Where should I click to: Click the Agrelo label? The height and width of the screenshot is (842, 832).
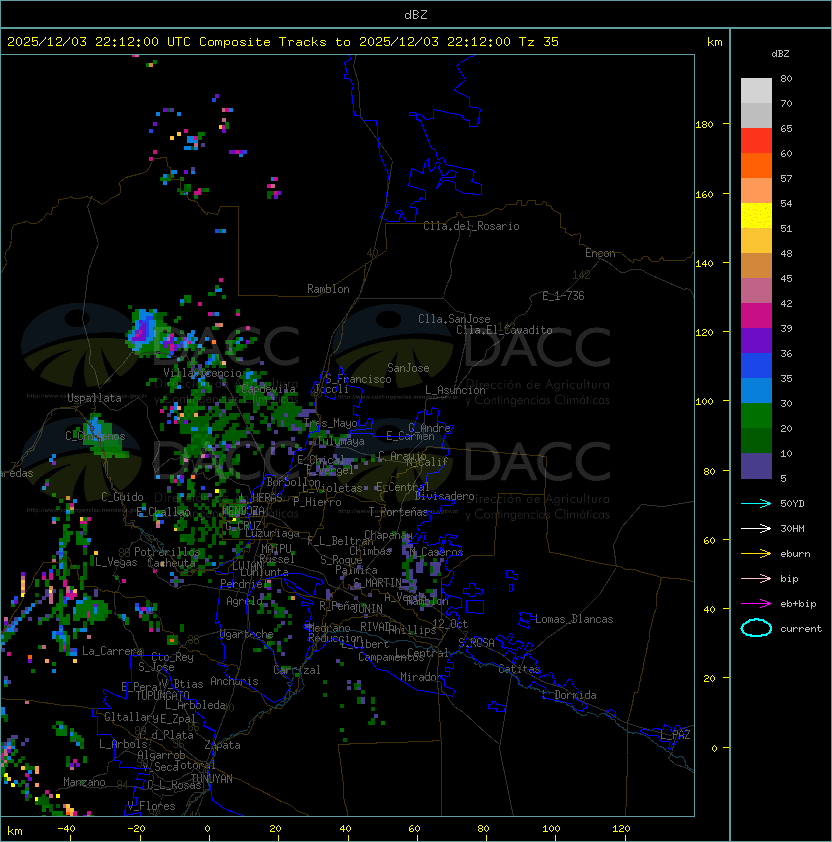click(x=244, y=601)
